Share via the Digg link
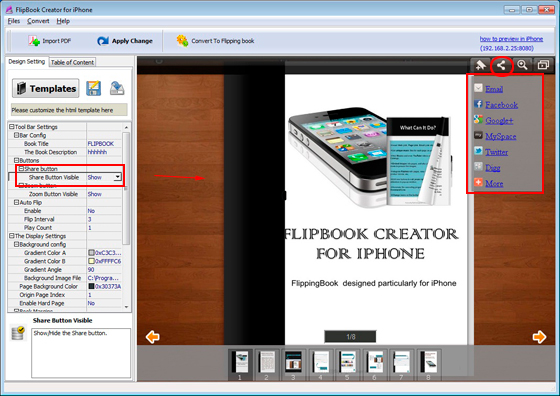560x396 pixels. point(492,168)
